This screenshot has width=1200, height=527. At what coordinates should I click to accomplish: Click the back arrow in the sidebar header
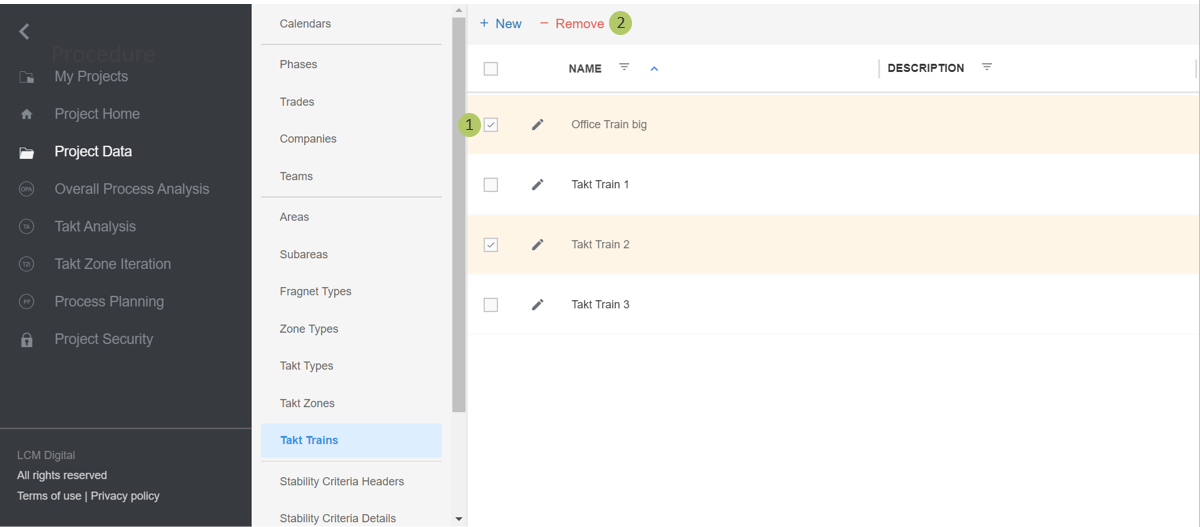pos(24,32)
